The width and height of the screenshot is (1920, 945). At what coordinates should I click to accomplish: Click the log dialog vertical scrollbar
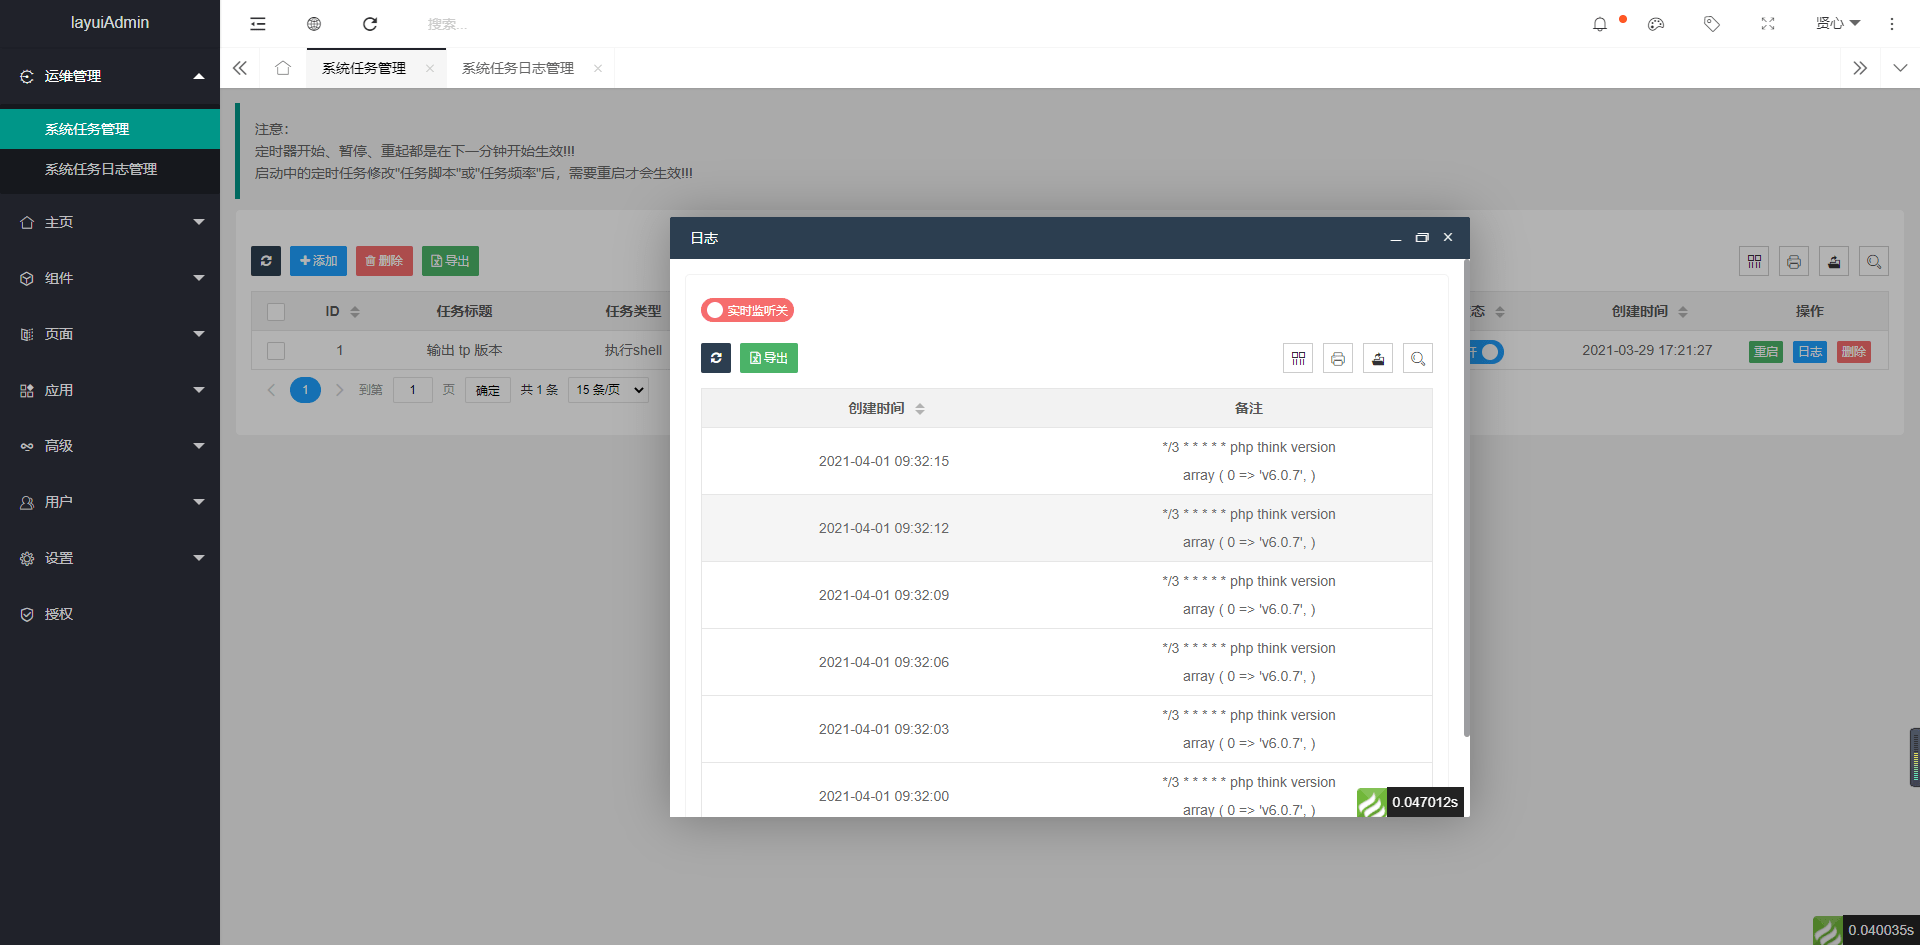point(1467,498)
